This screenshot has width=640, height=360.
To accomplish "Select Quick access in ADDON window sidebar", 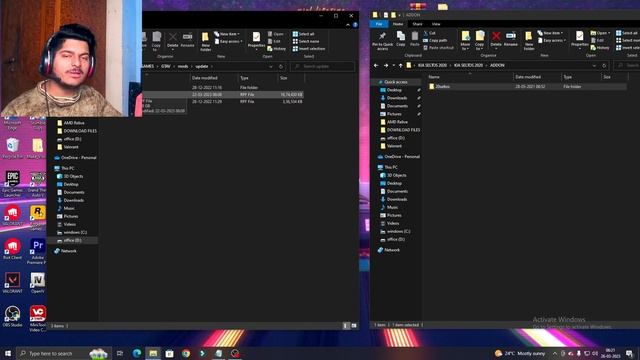I will click(x=395, y=82).
